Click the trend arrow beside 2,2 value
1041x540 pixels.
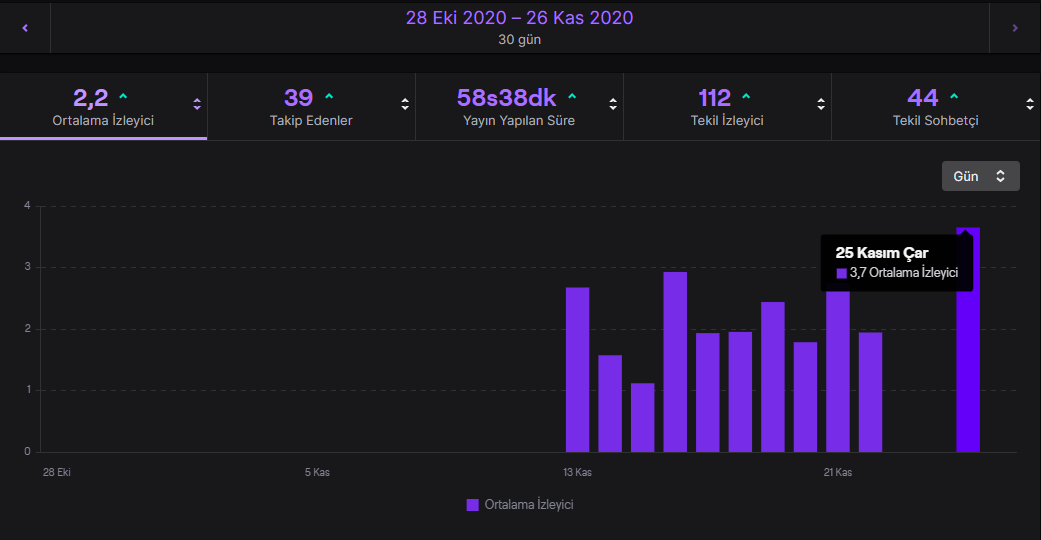[x=123, y=97]
